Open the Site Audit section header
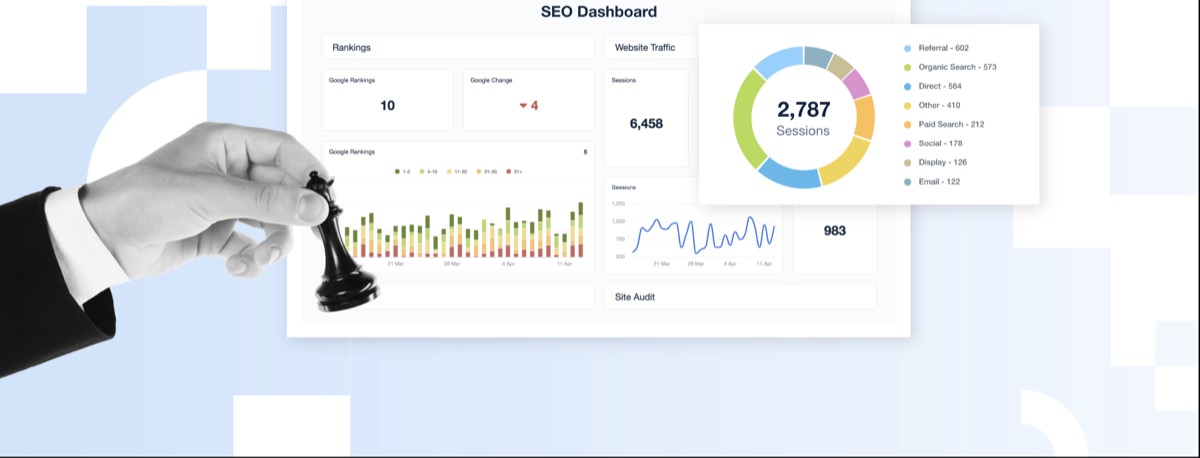Screen dimensions: 1200x458 coord(740,297)
